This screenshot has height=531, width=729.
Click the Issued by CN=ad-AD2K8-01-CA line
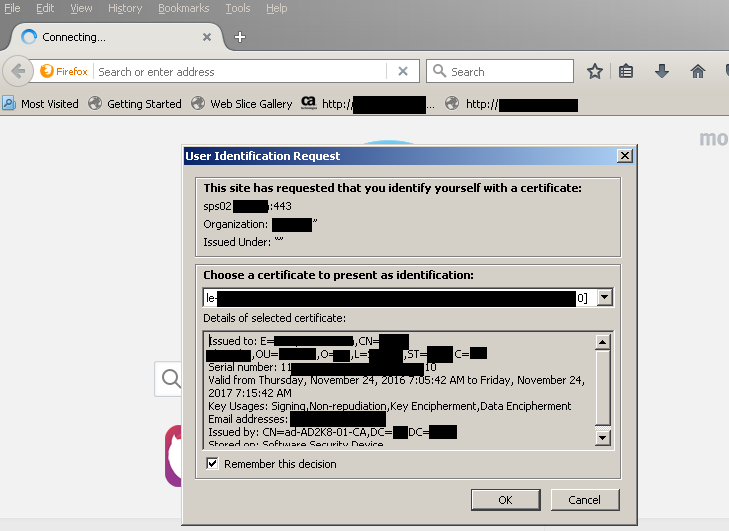pyautogui.click(x=332, y=432)
